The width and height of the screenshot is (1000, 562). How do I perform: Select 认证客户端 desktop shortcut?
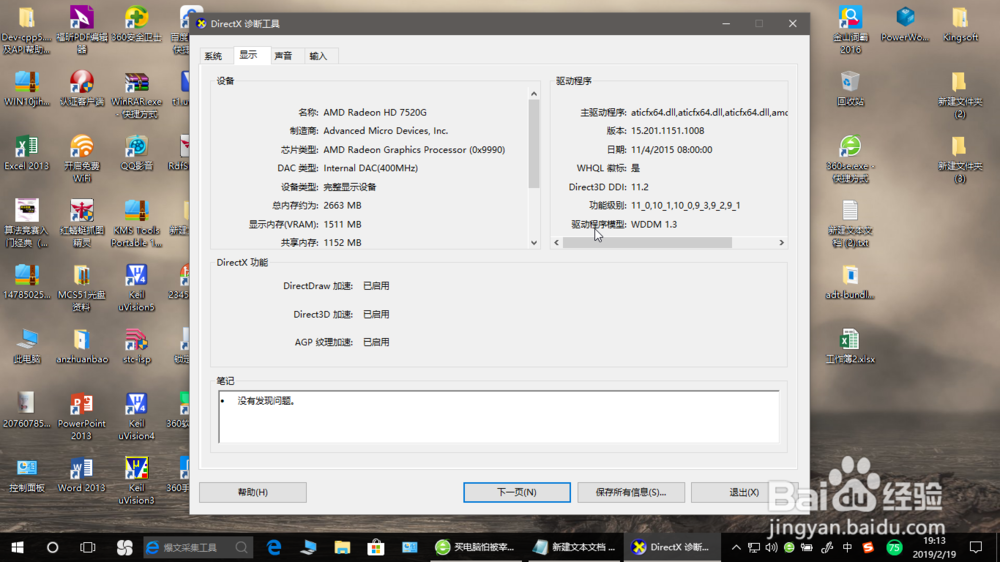[82, 89]
